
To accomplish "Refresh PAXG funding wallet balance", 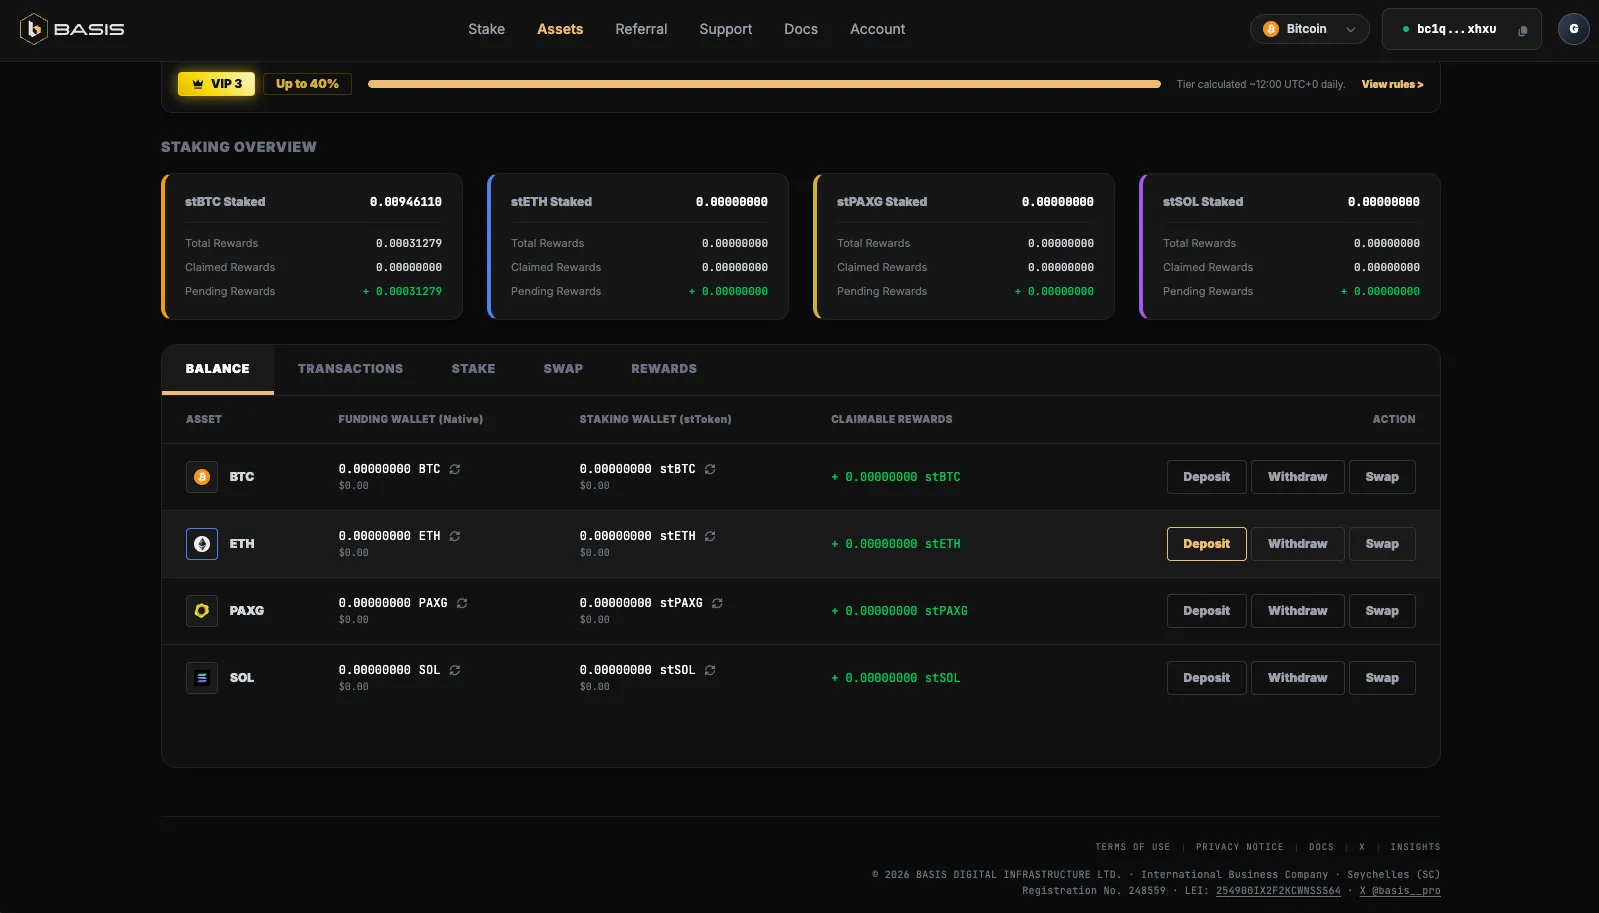I will (x=462, y=603).
